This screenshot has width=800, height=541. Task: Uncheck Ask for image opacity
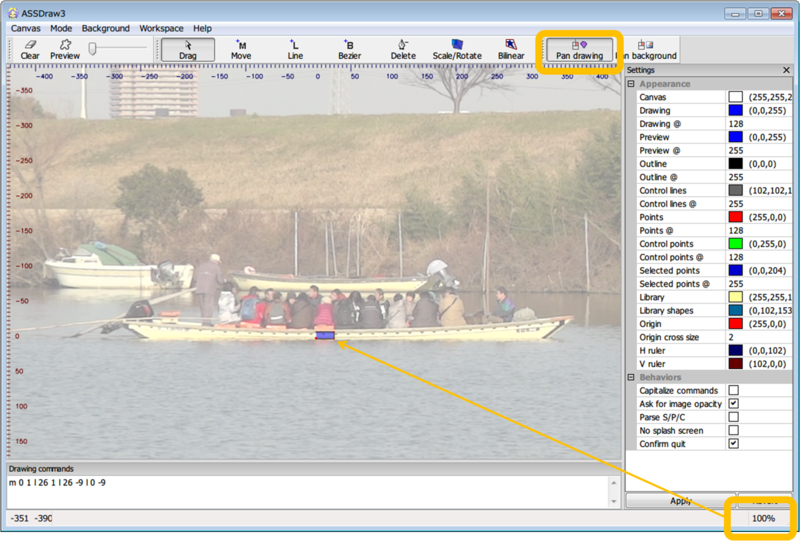(x=733, y=404)
